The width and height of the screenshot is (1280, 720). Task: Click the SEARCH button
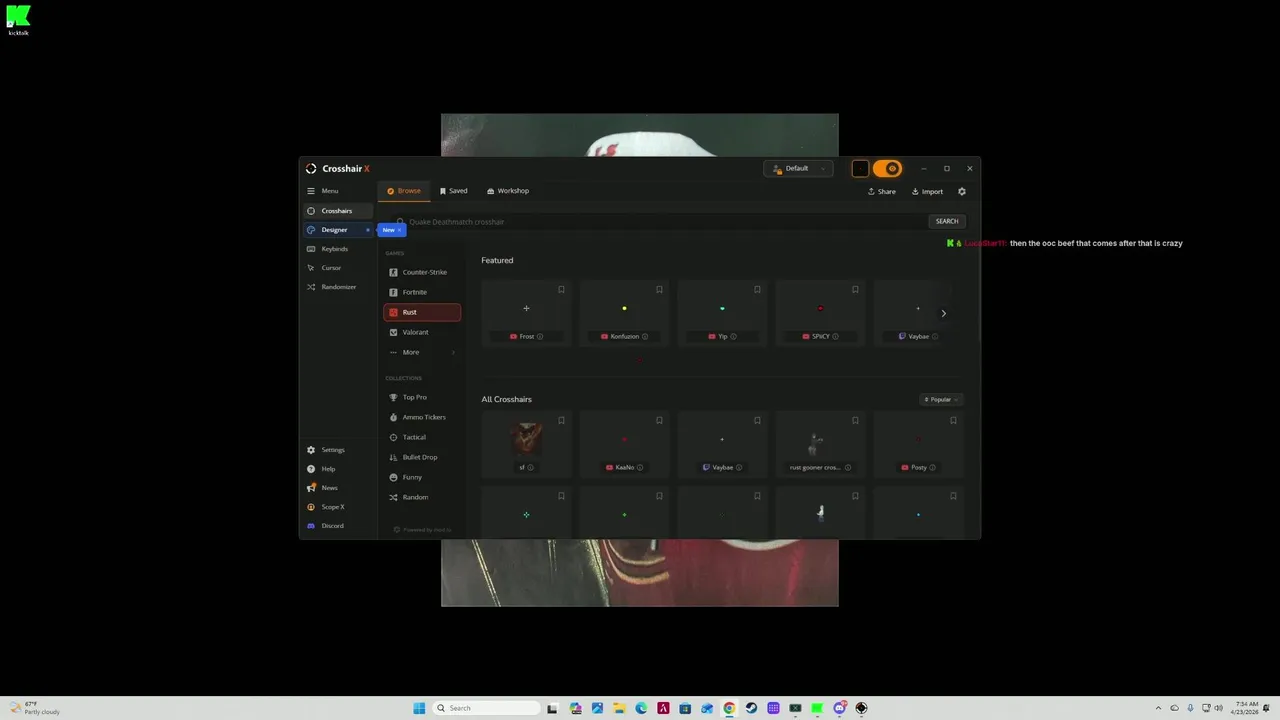tap(947, 221)
